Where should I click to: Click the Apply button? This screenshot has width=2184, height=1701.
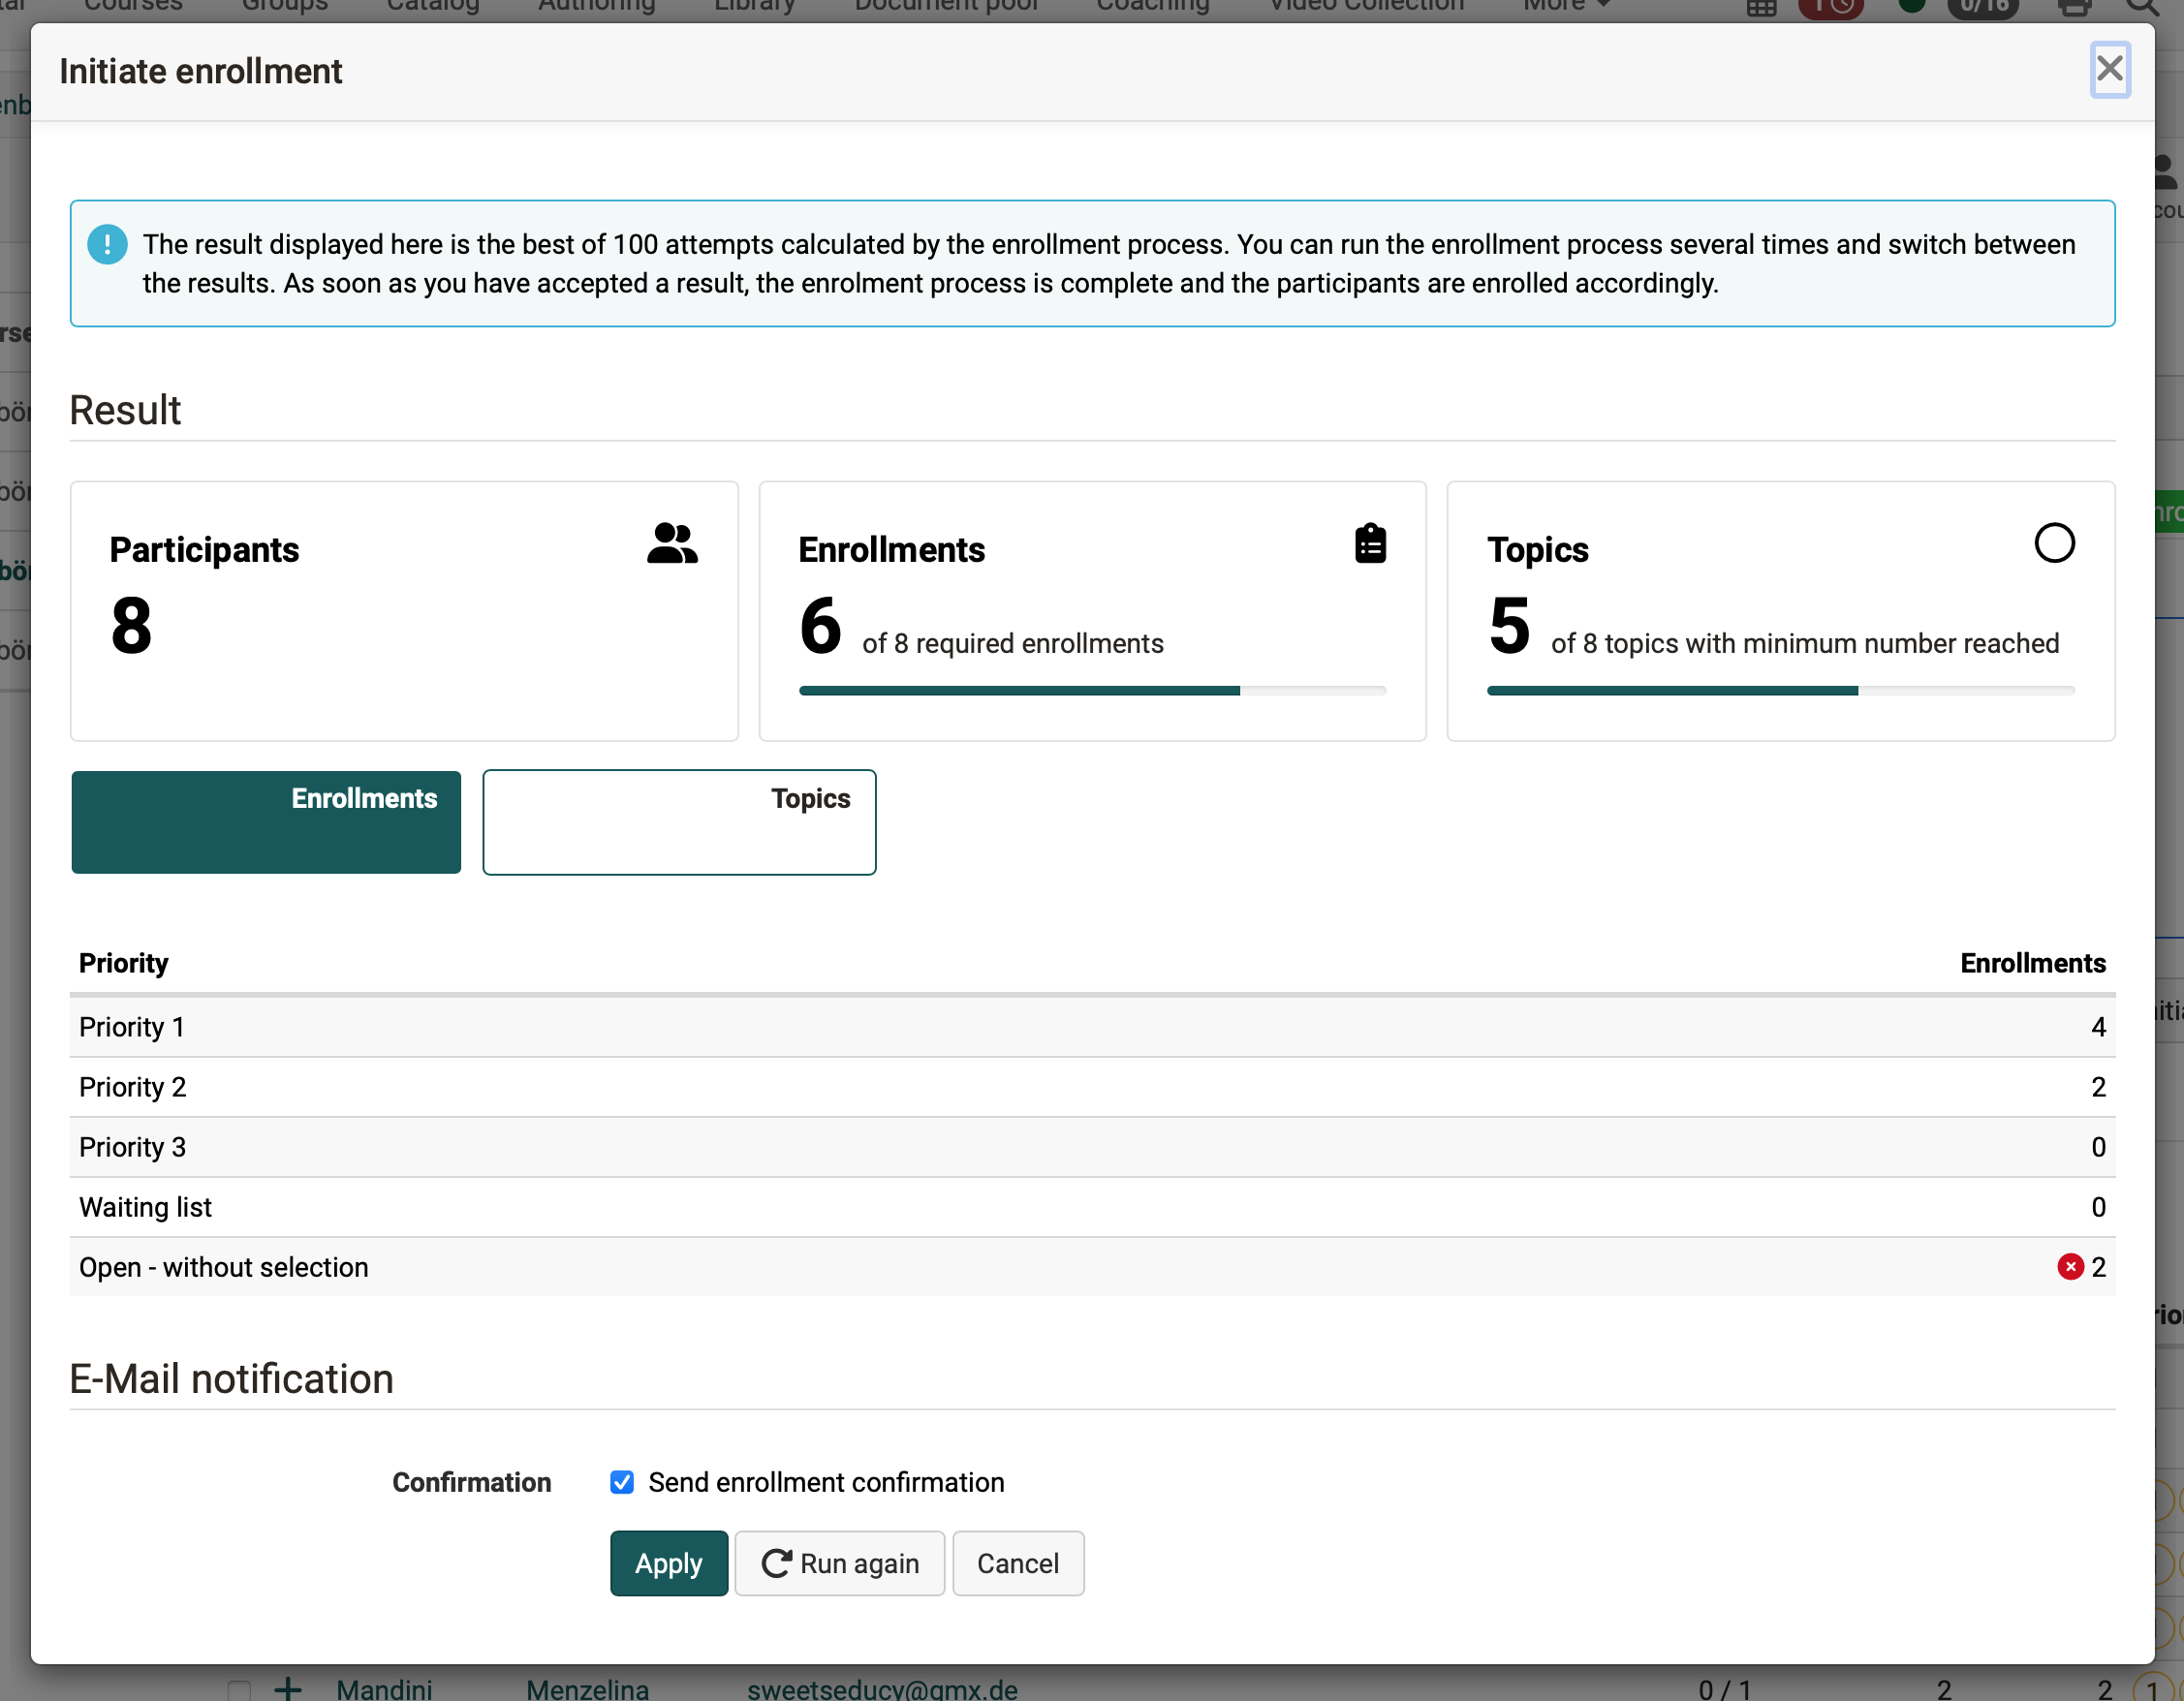(669, 1562)
